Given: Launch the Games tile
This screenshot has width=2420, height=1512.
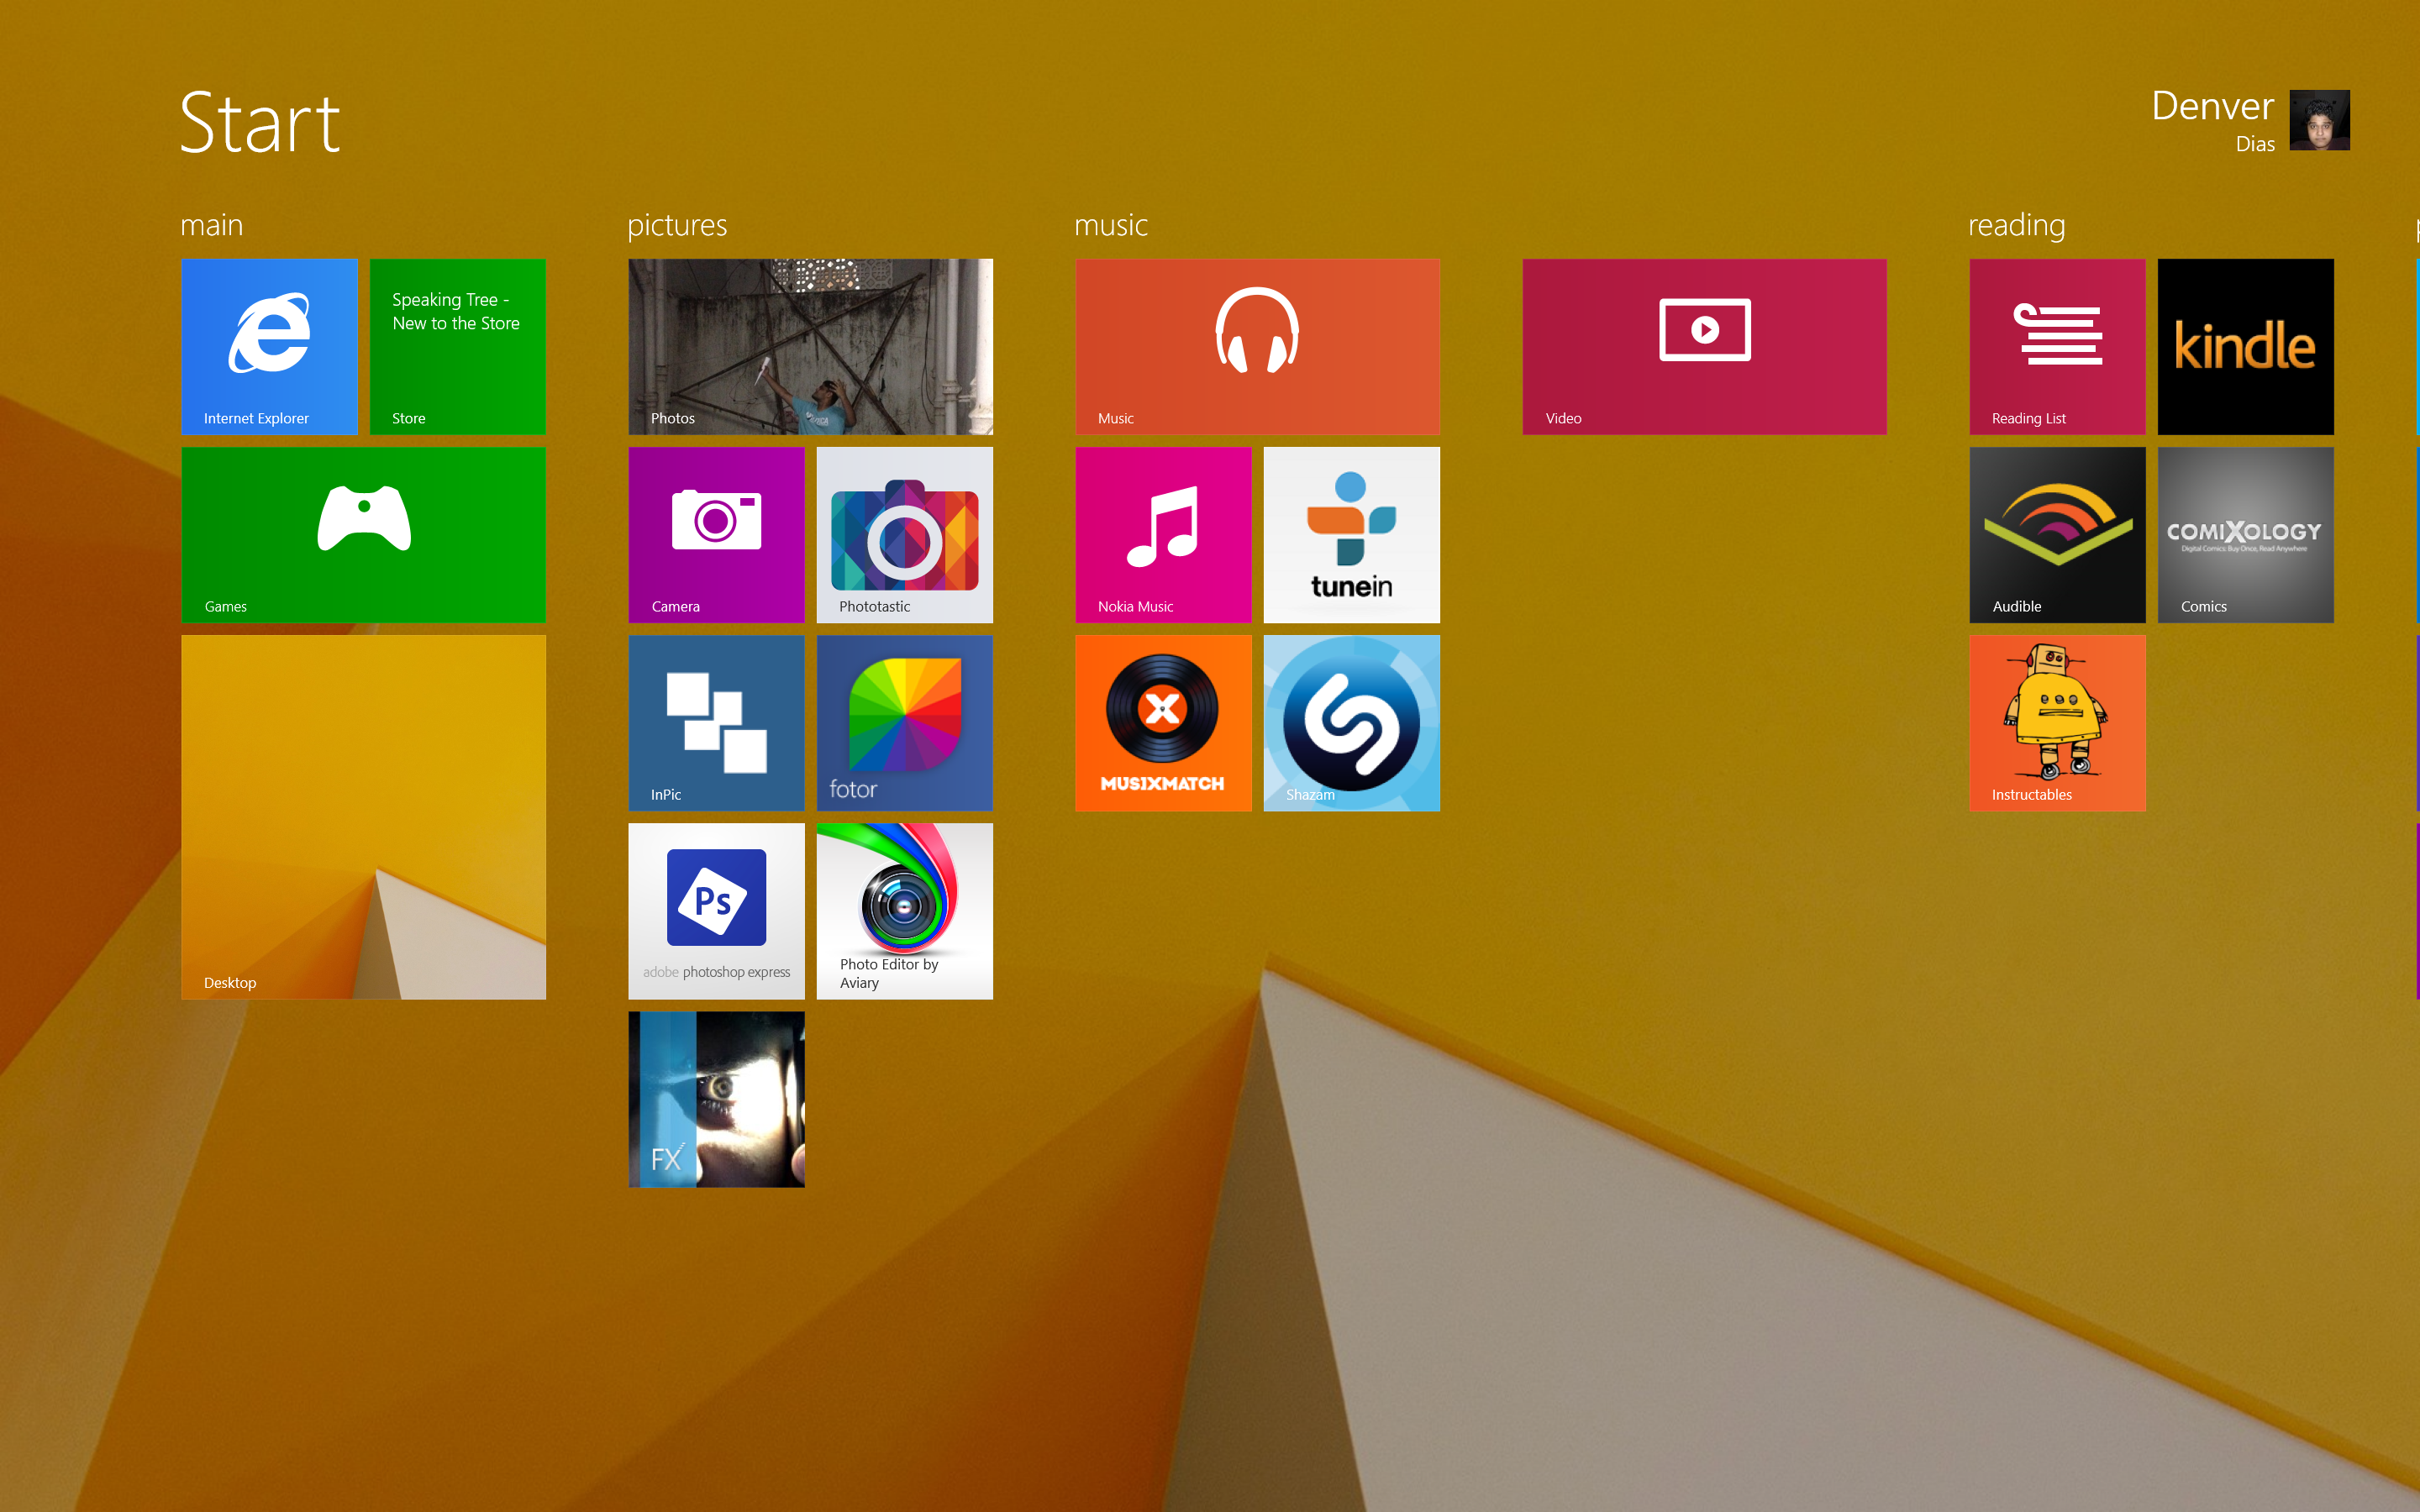Looking at the screenshot, I should [x=363, y=535].
